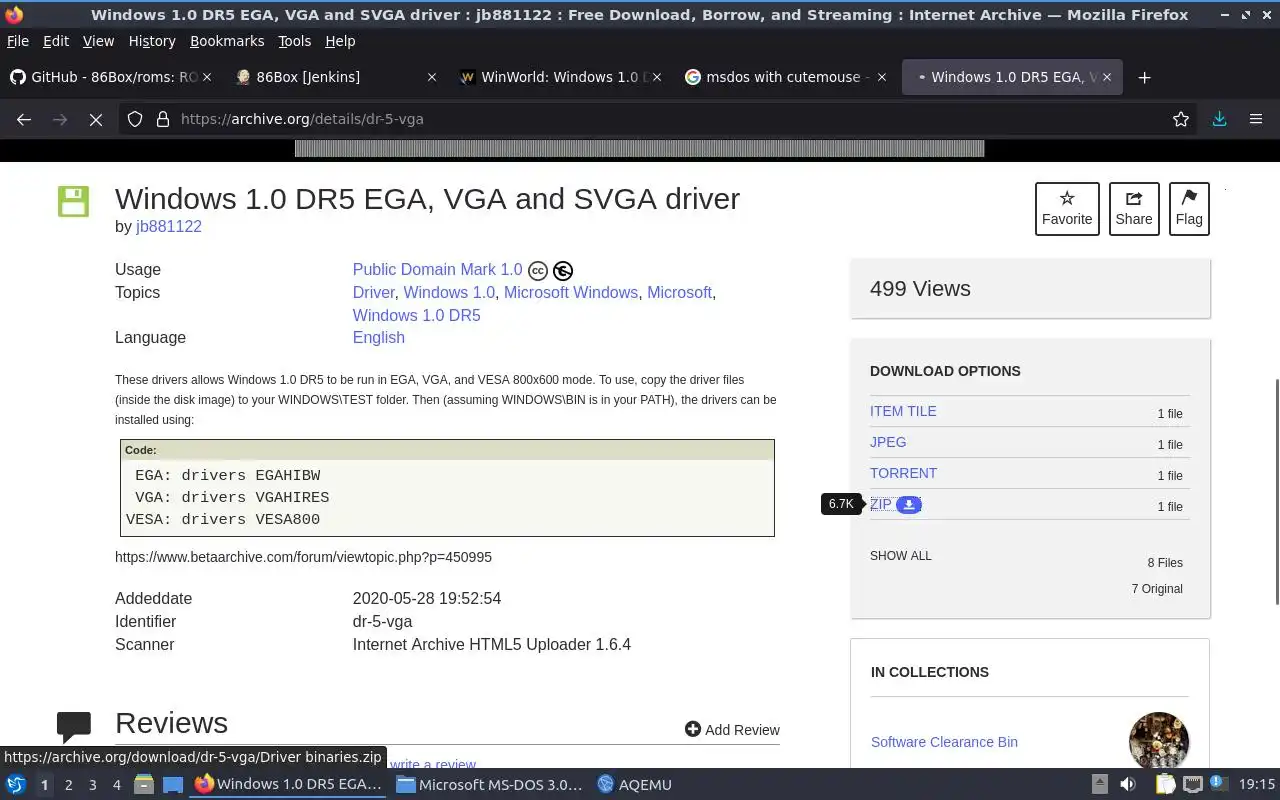Click the Favorite button
This screenshot has height=800, width=1280.
pos(1067,209)
